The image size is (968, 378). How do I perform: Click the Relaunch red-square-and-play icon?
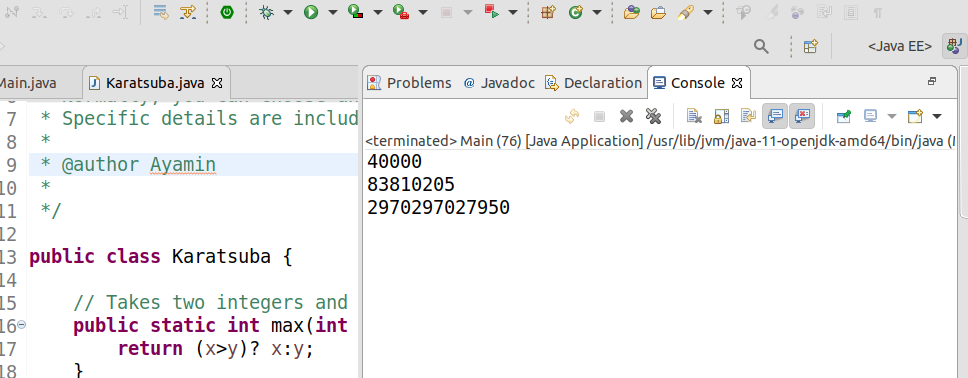pos(492,12)
